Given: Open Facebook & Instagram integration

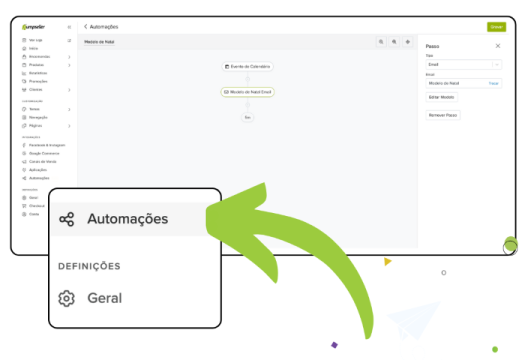Looking at the screenshot, I should click(44, 145).
